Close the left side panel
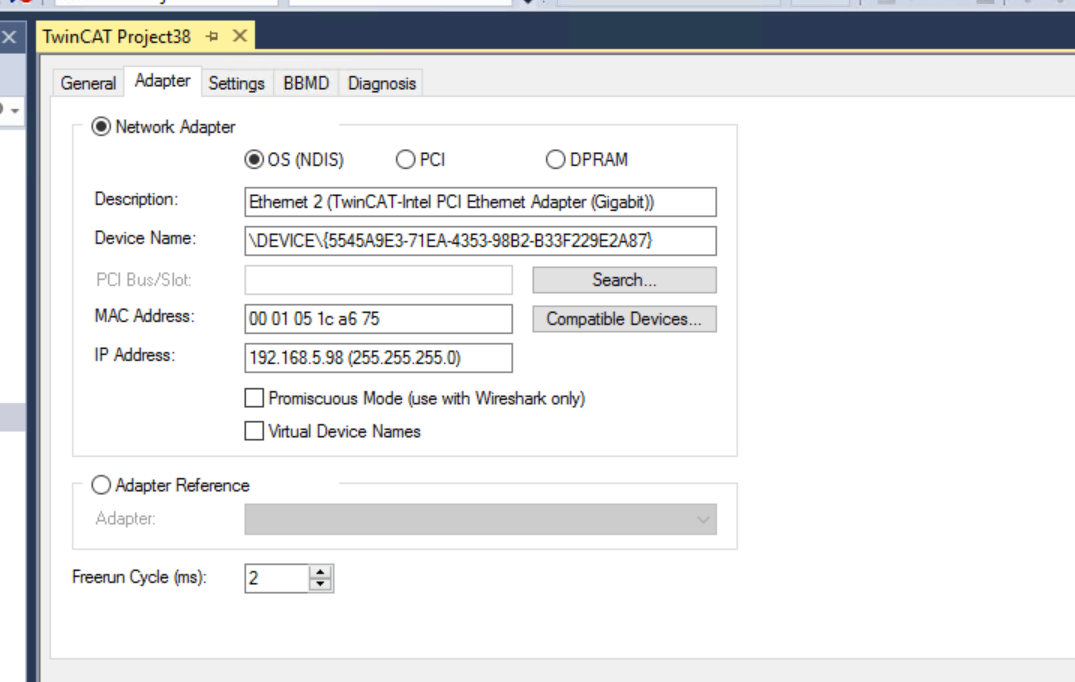1075x682 pixels. coord(9,37)
